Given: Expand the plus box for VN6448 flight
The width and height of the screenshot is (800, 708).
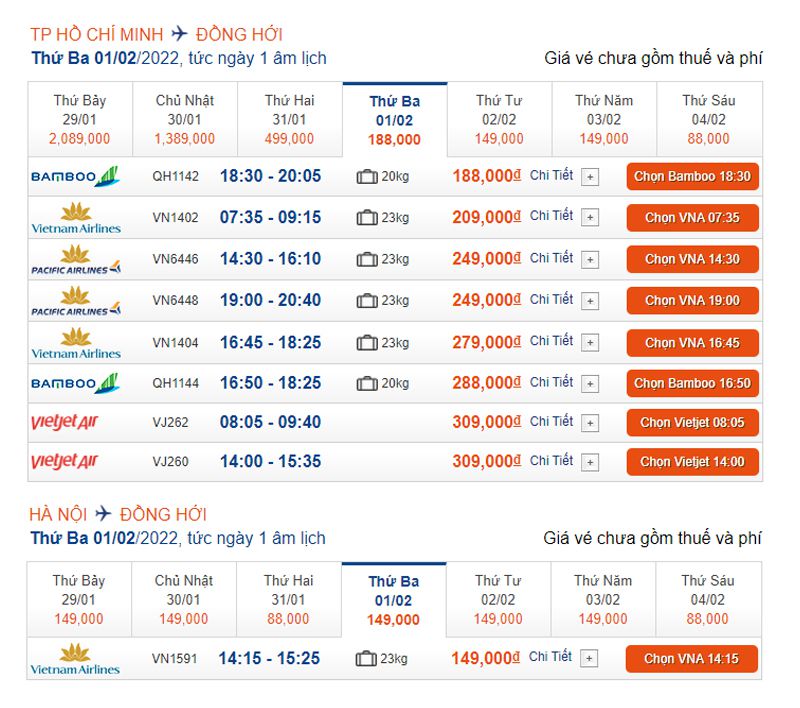Looking at the screenshot, I should click(x=590, y=301).
